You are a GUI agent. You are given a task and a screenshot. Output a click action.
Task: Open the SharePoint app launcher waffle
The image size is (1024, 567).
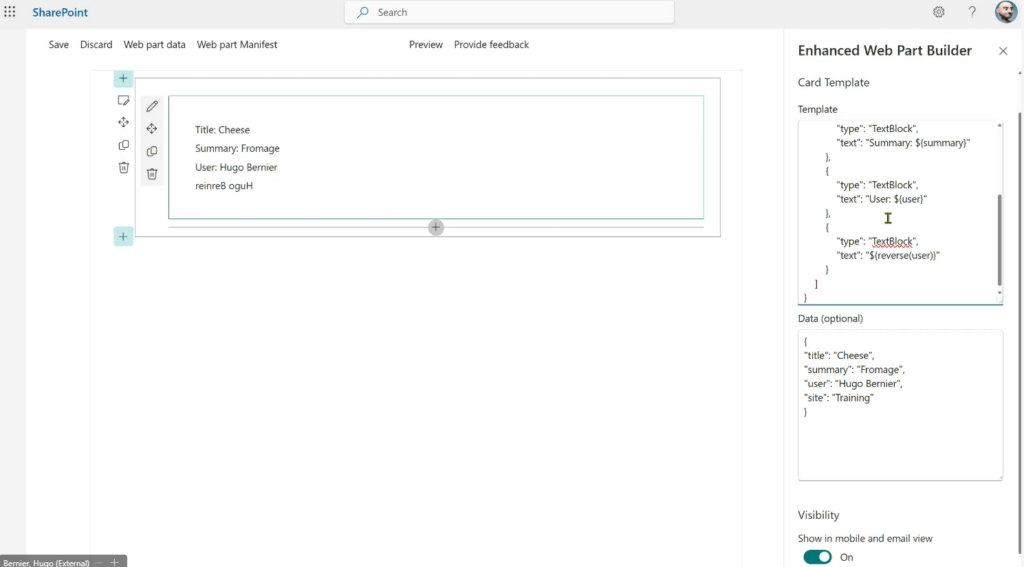coord(10,12)
